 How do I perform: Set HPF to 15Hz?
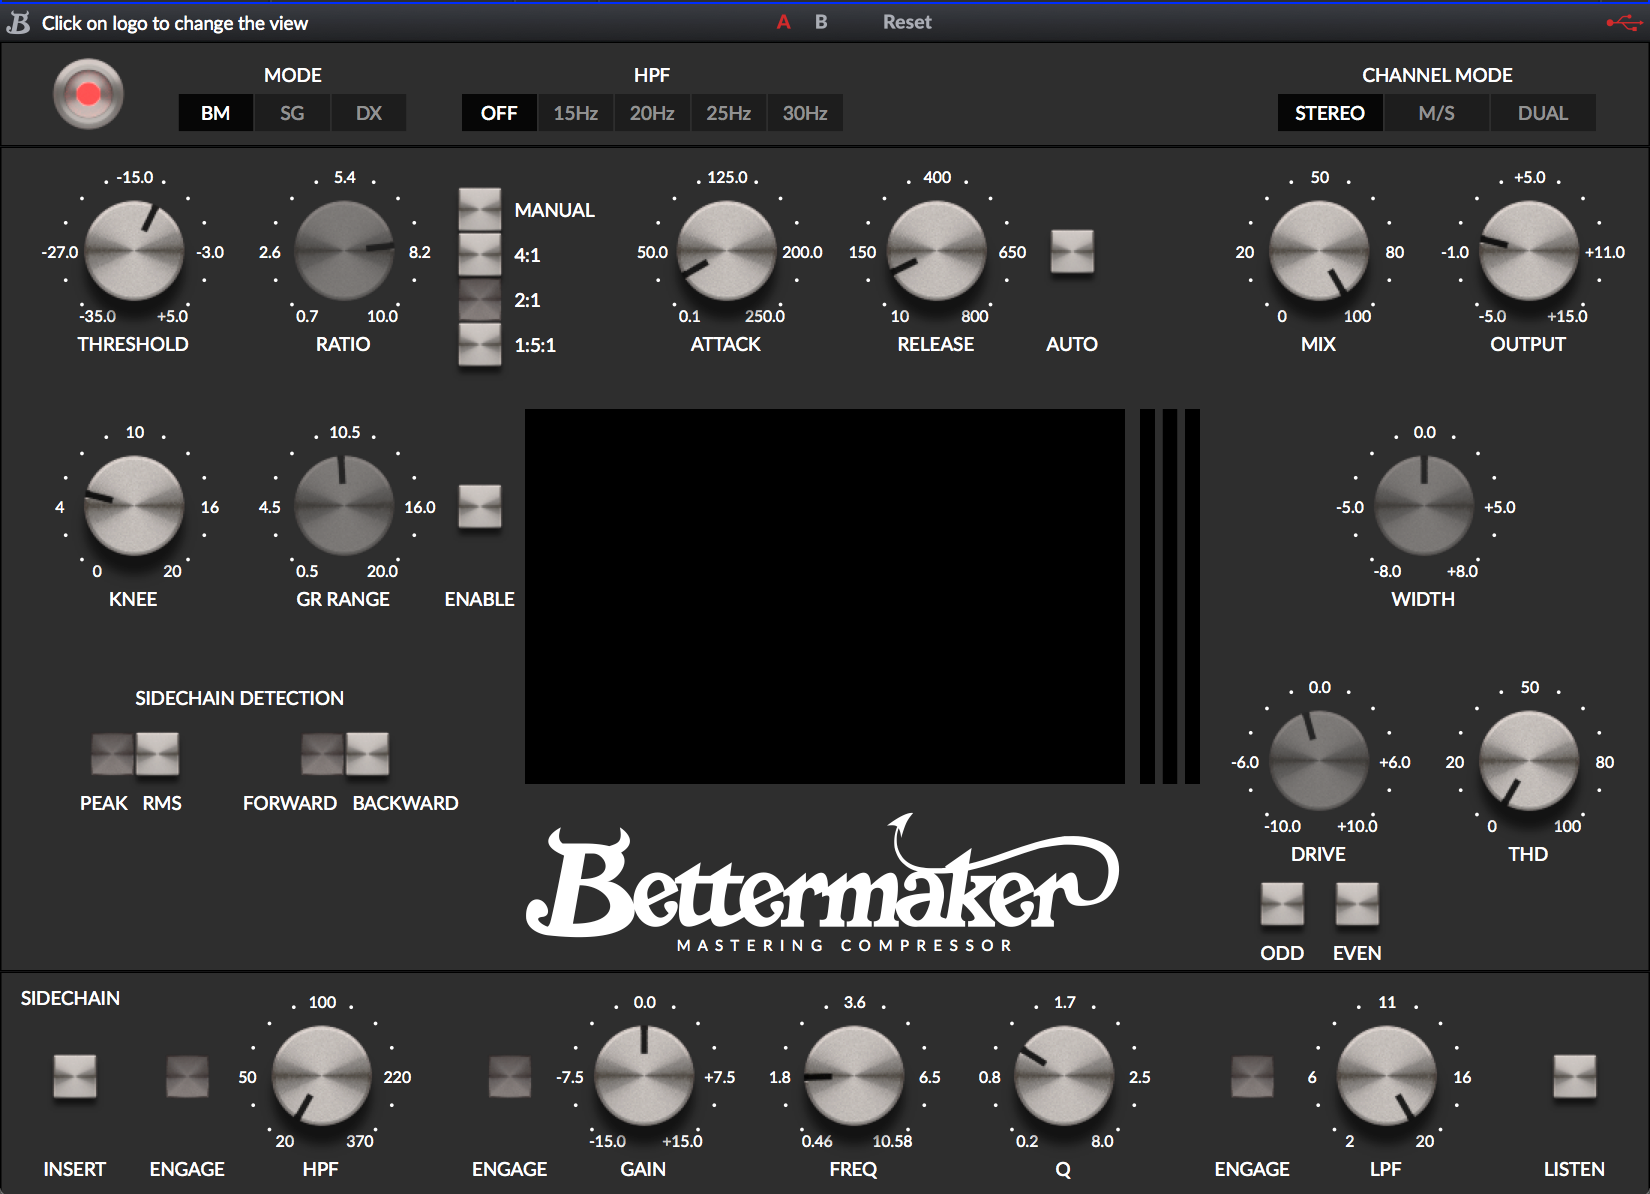[x=576, y=113]
